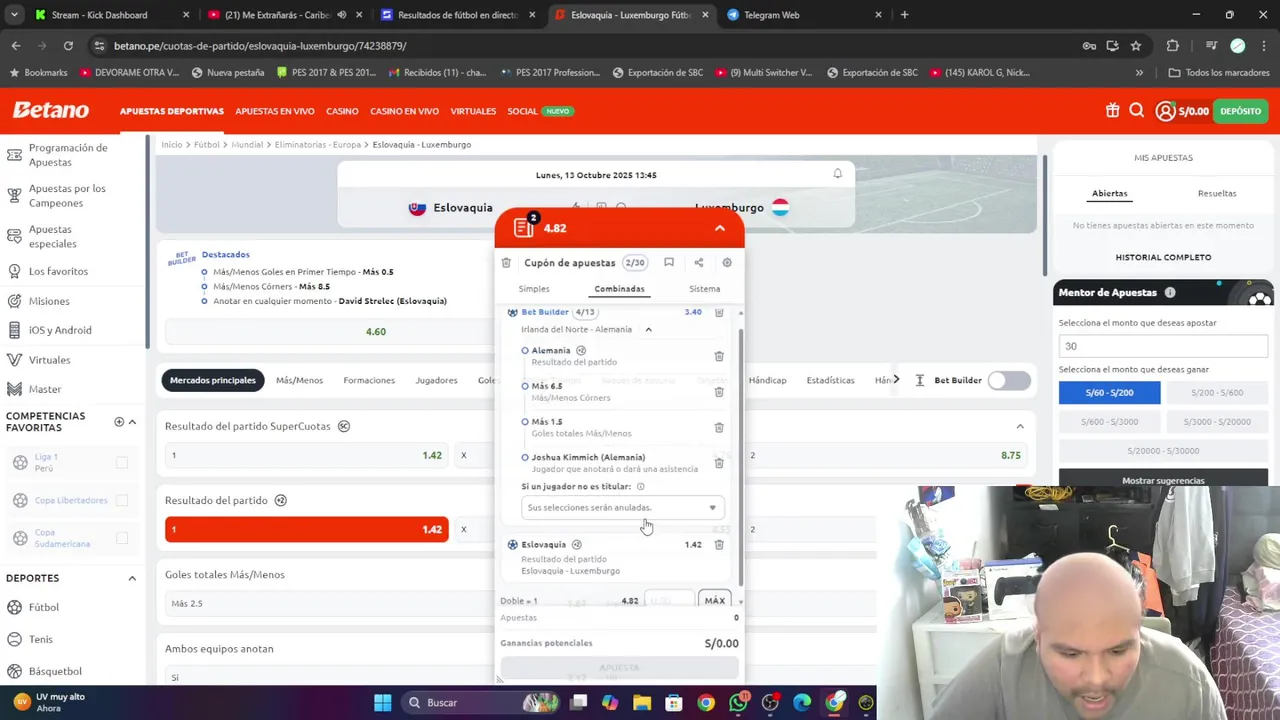The image size is (1280, 720).
Task: Choose the S/200 - S/600 winnings range
Action: (x=1217, y=393)
